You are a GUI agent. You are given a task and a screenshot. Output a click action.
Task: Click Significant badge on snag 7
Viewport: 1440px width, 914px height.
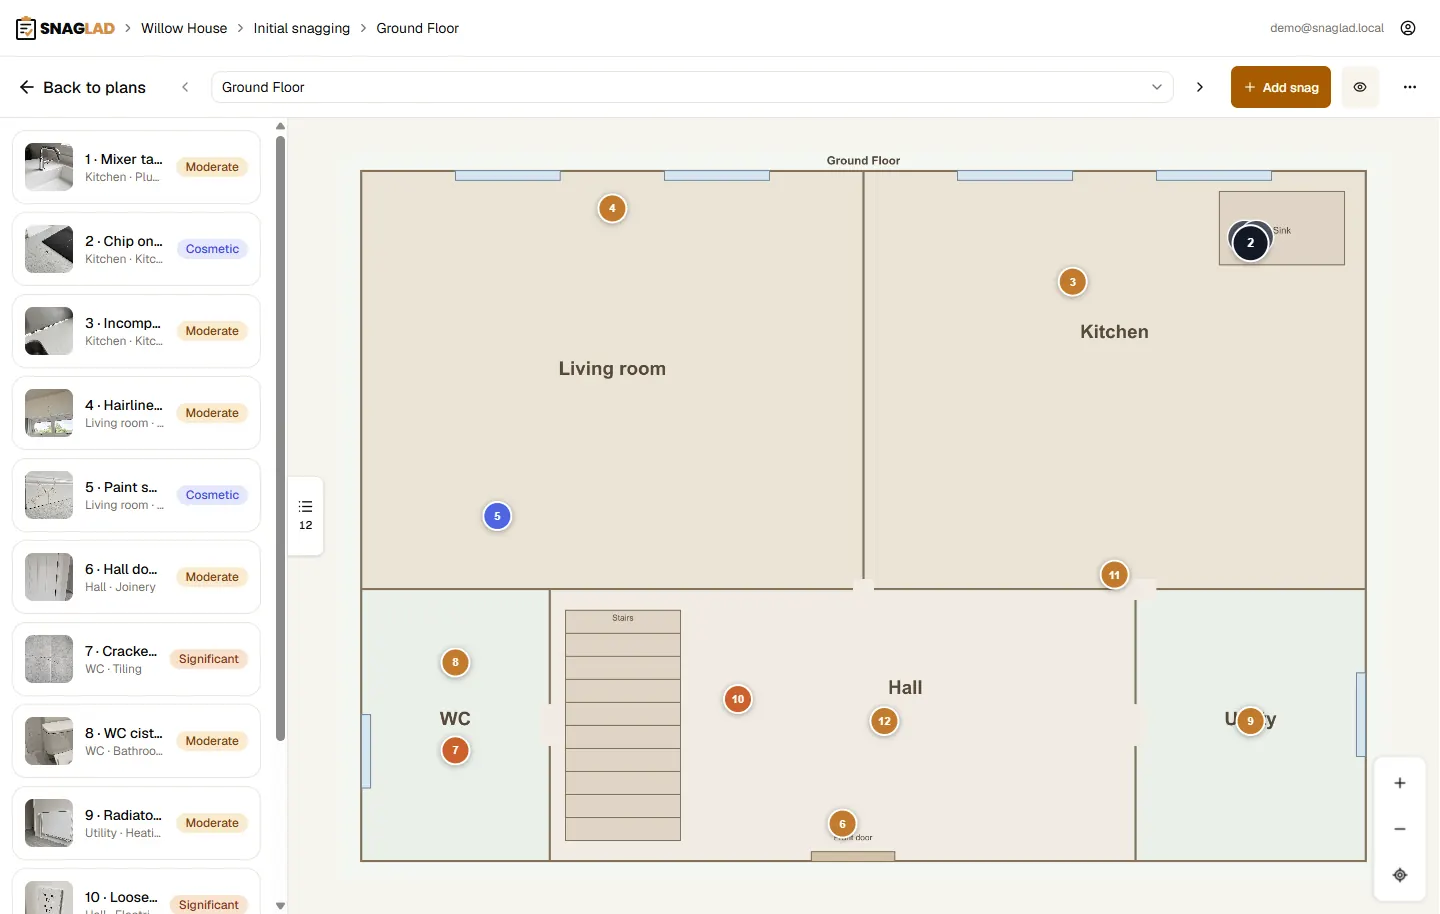click(209, 659)
